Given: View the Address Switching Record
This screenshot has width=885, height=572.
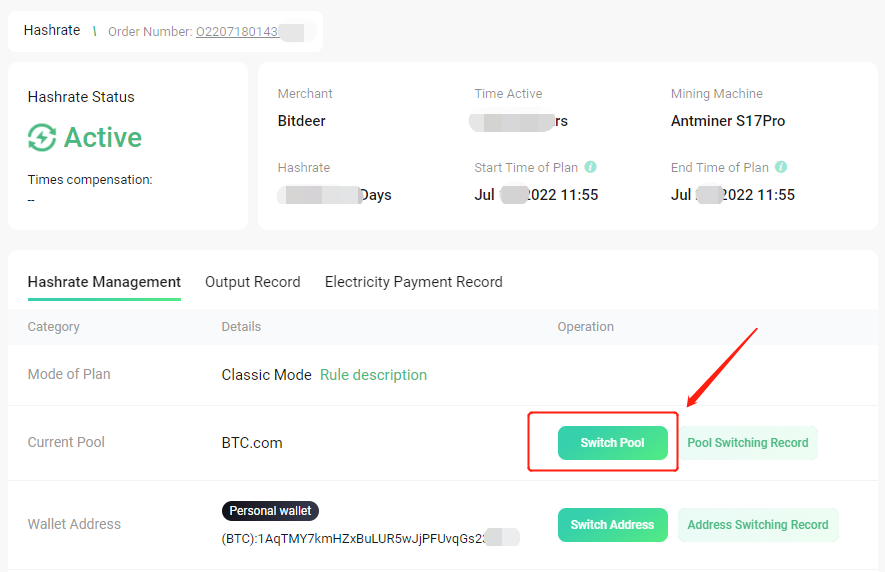Looking at the screenshot, I should [757, 525].
